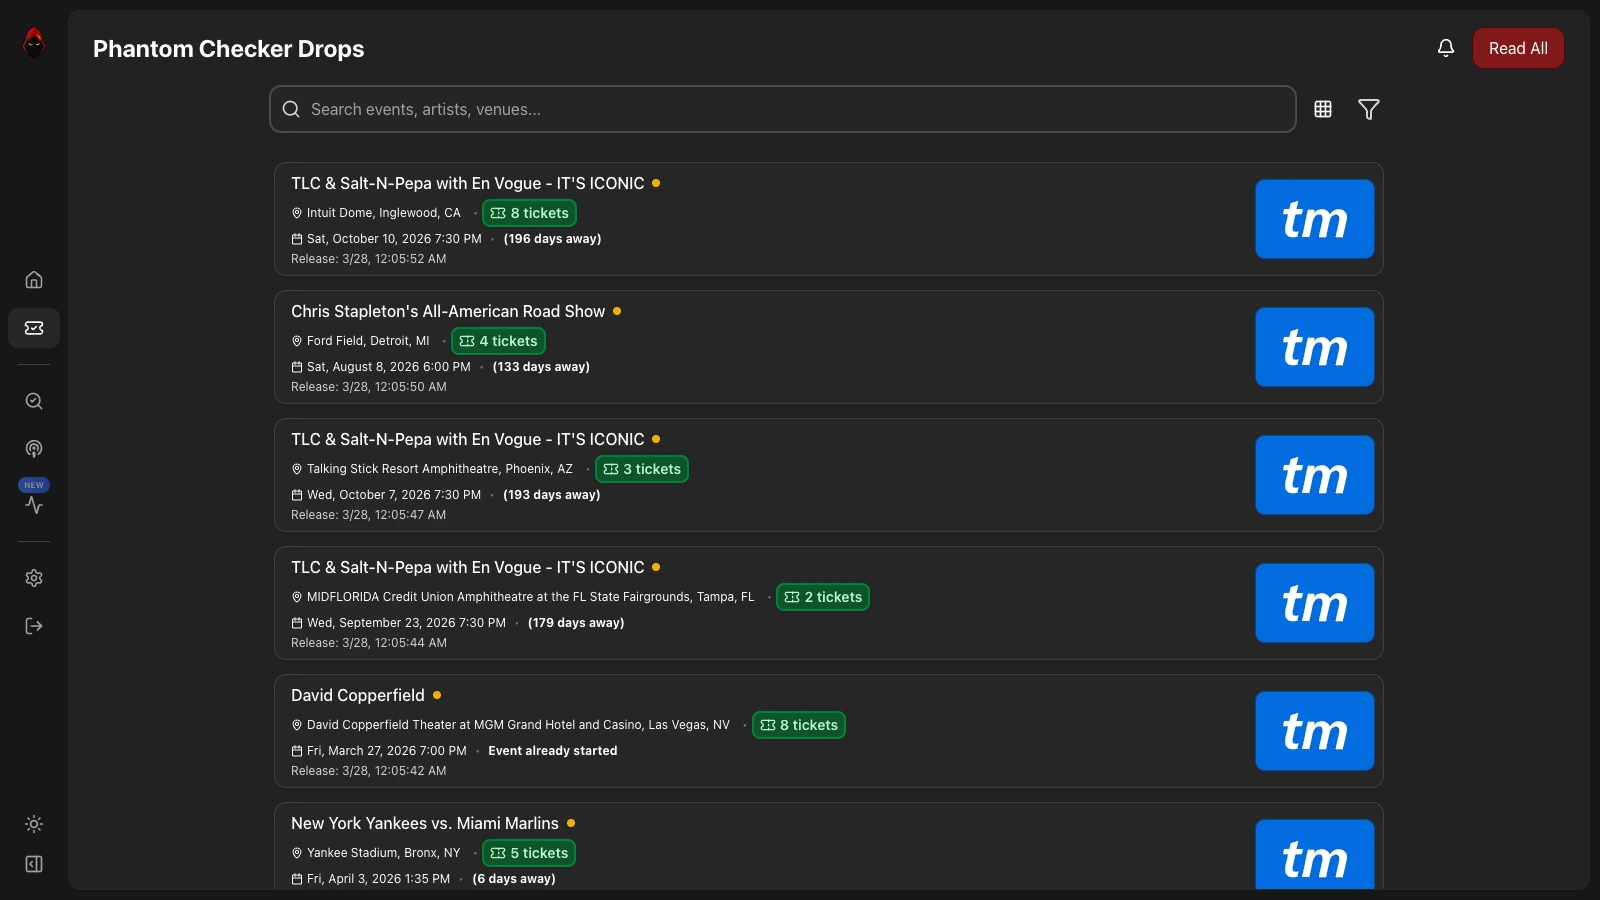1600x900 pixels.
Task: Click 'Release: 3/28, 12:05:52 AM' text
Action: pyautogui.click(x=369, y=259)
